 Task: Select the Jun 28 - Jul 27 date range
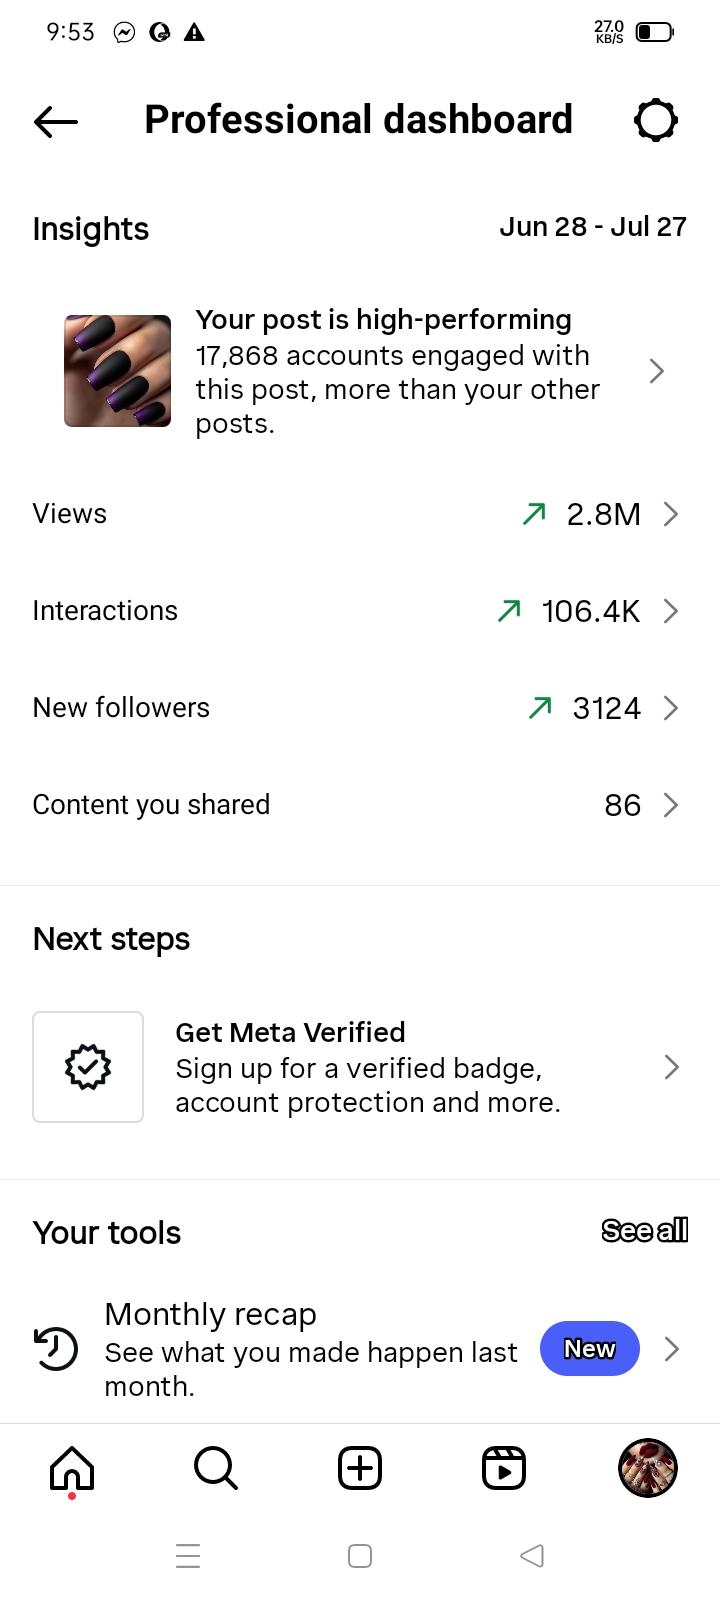(592, 227)
